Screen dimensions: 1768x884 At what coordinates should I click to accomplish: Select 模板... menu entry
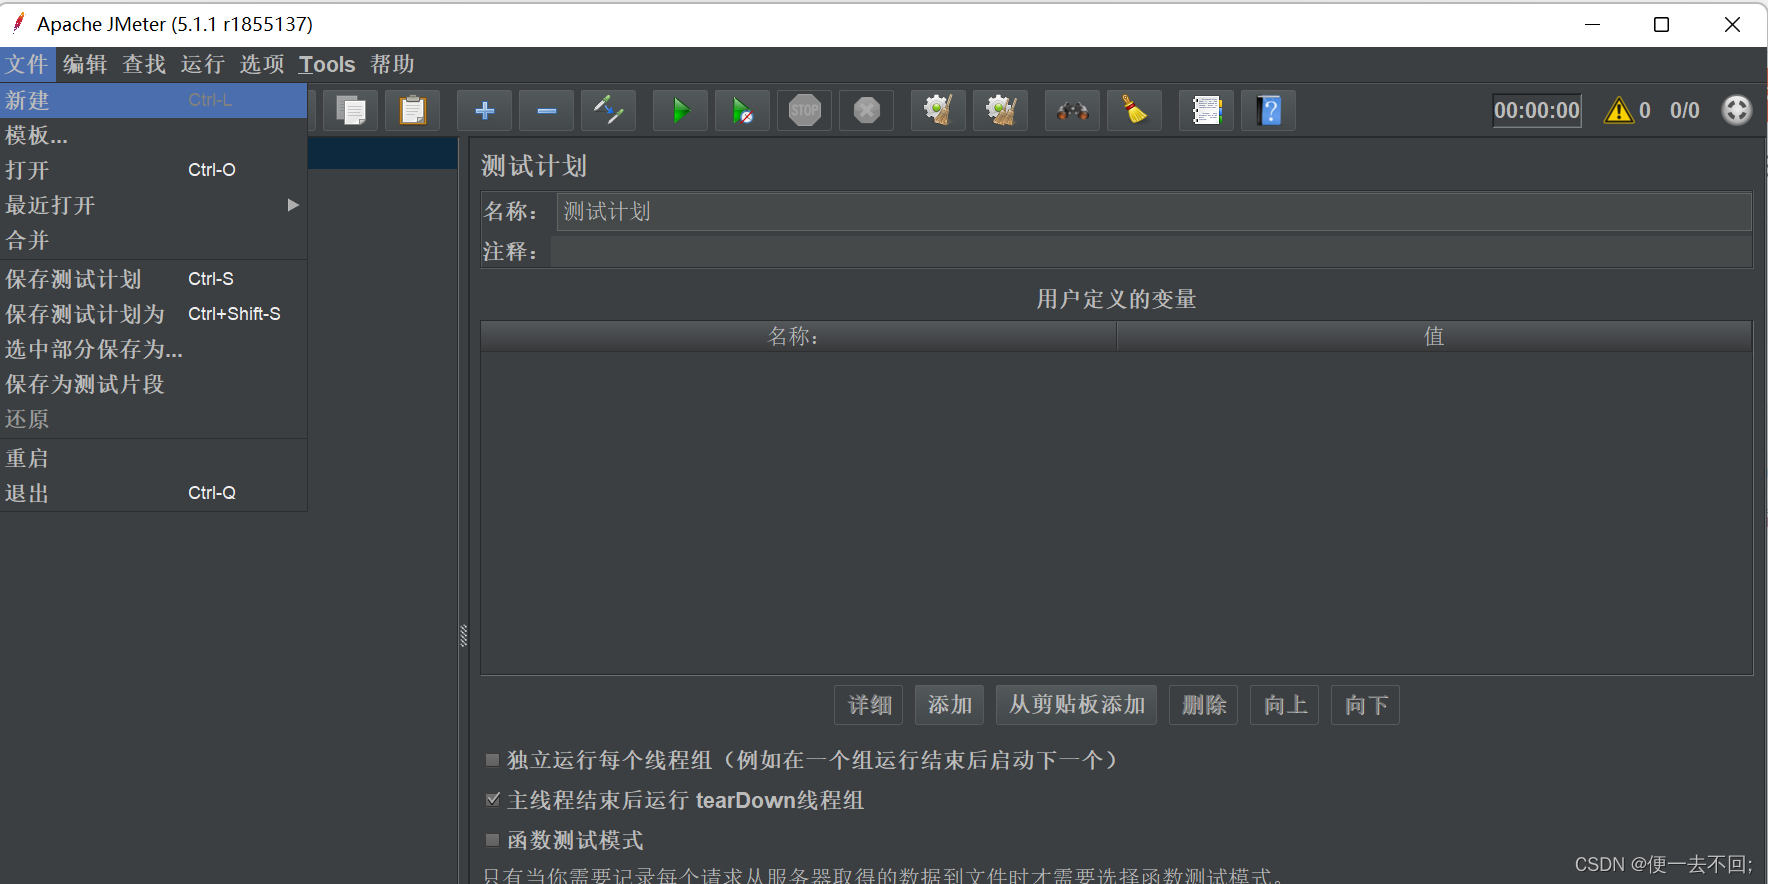(153, 135)
